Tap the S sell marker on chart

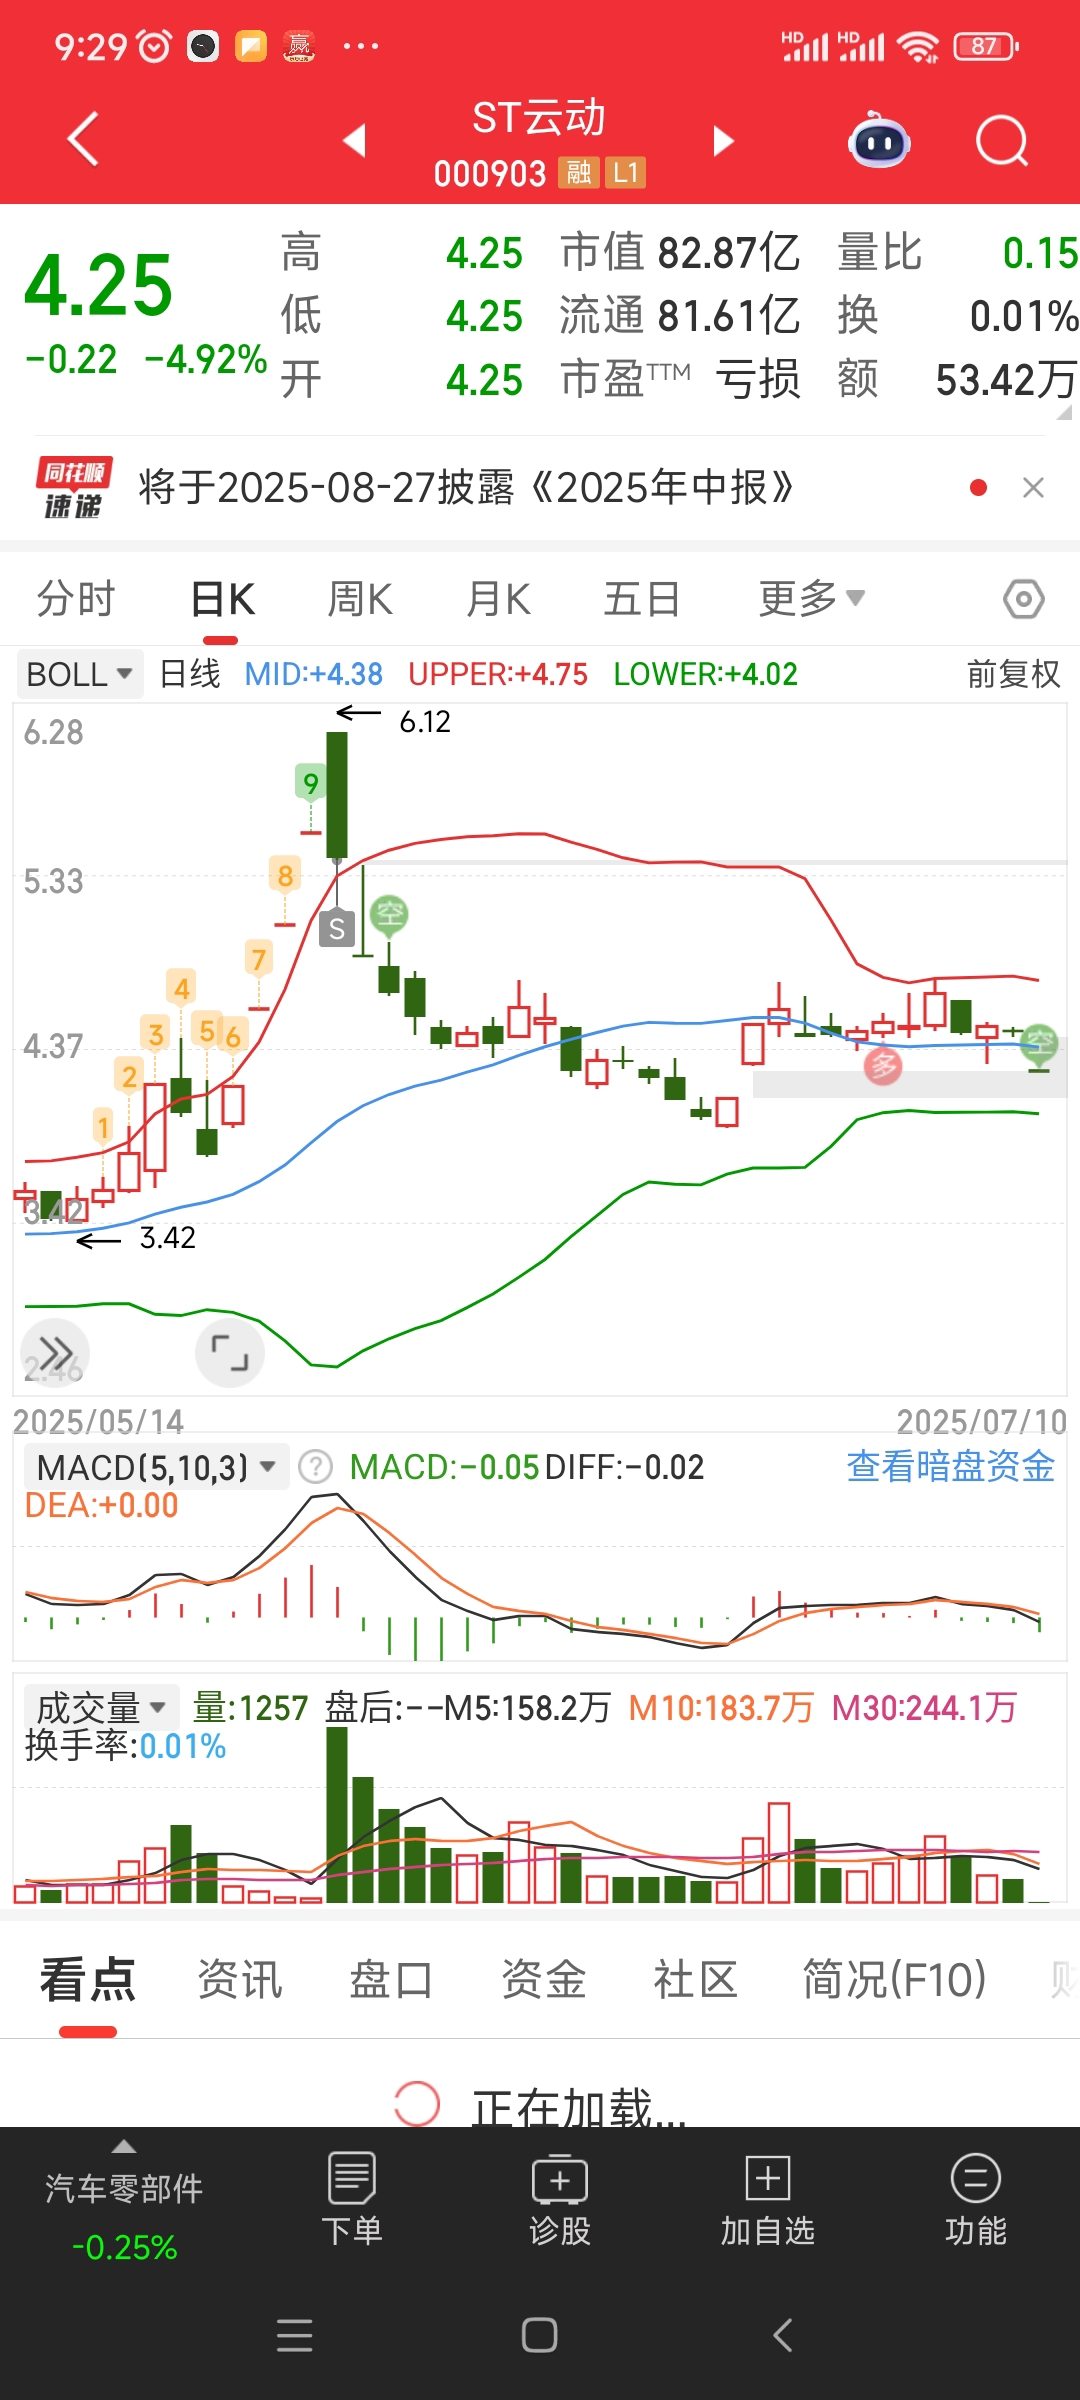337,929
